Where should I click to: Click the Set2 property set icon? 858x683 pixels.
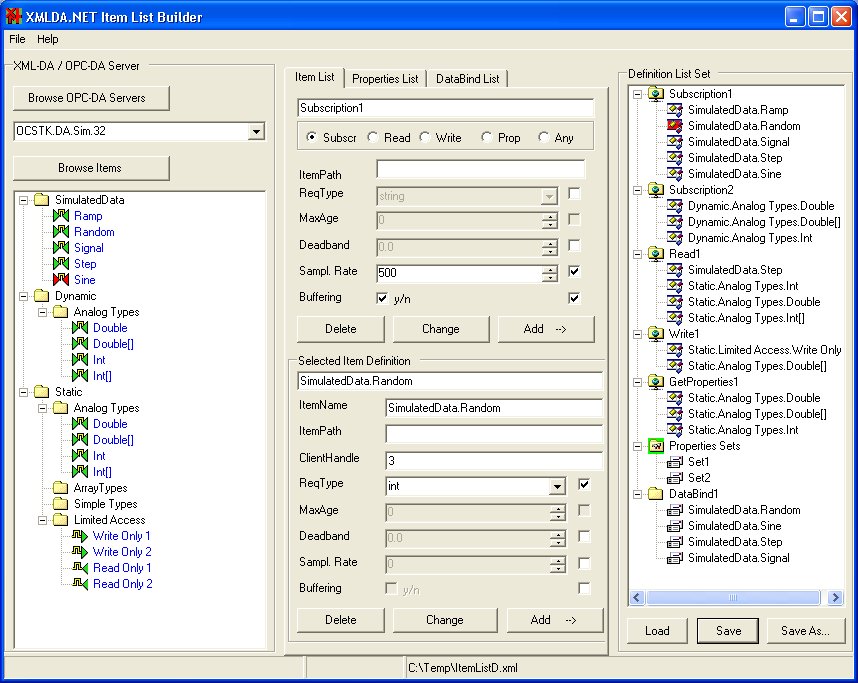[675, 478]
